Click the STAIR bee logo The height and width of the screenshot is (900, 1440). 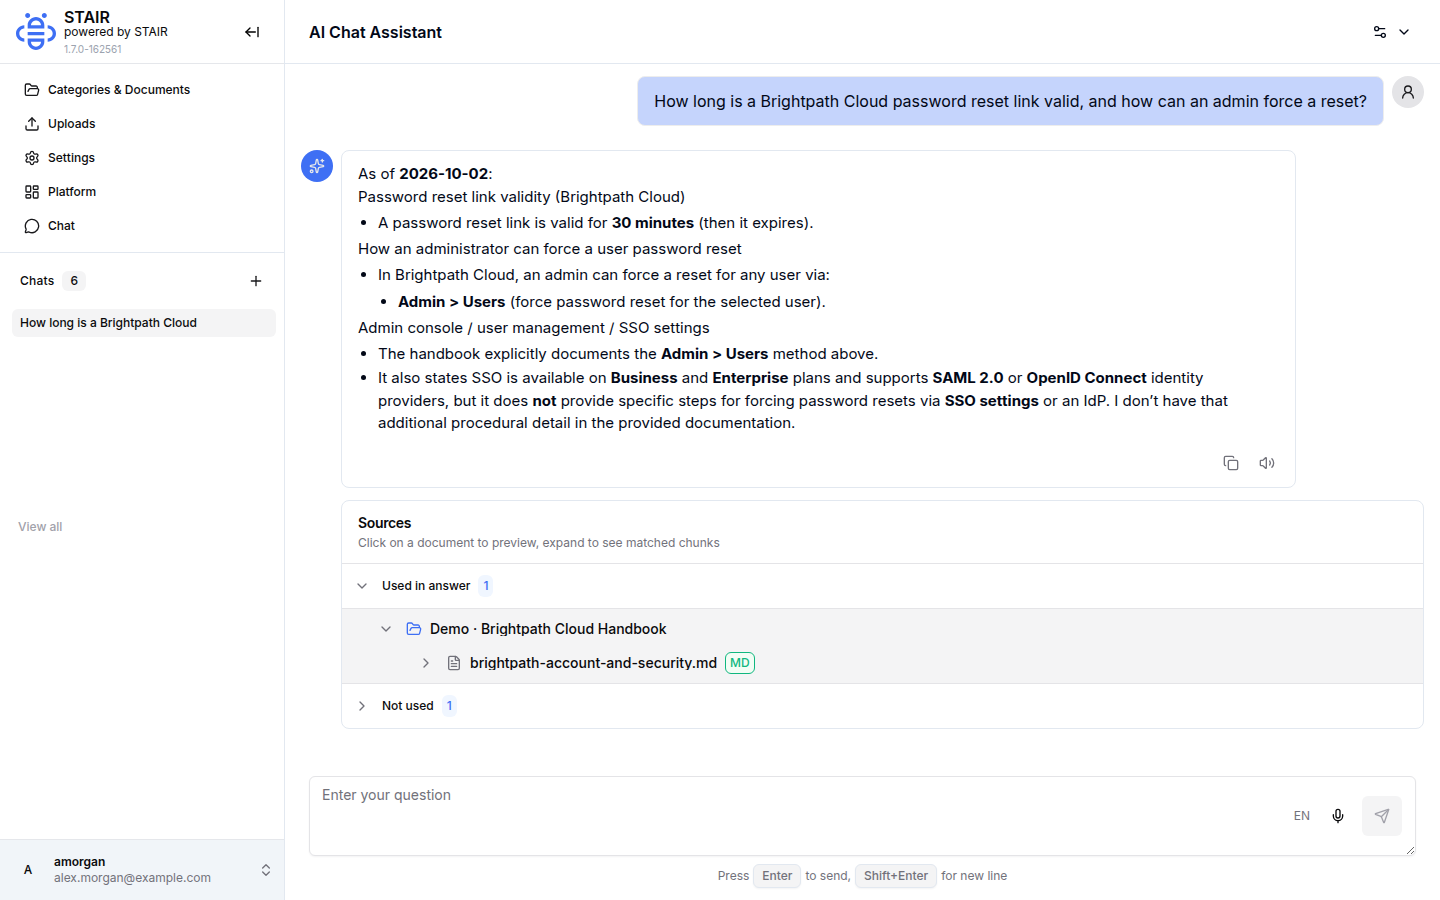(x=36, y=31)
